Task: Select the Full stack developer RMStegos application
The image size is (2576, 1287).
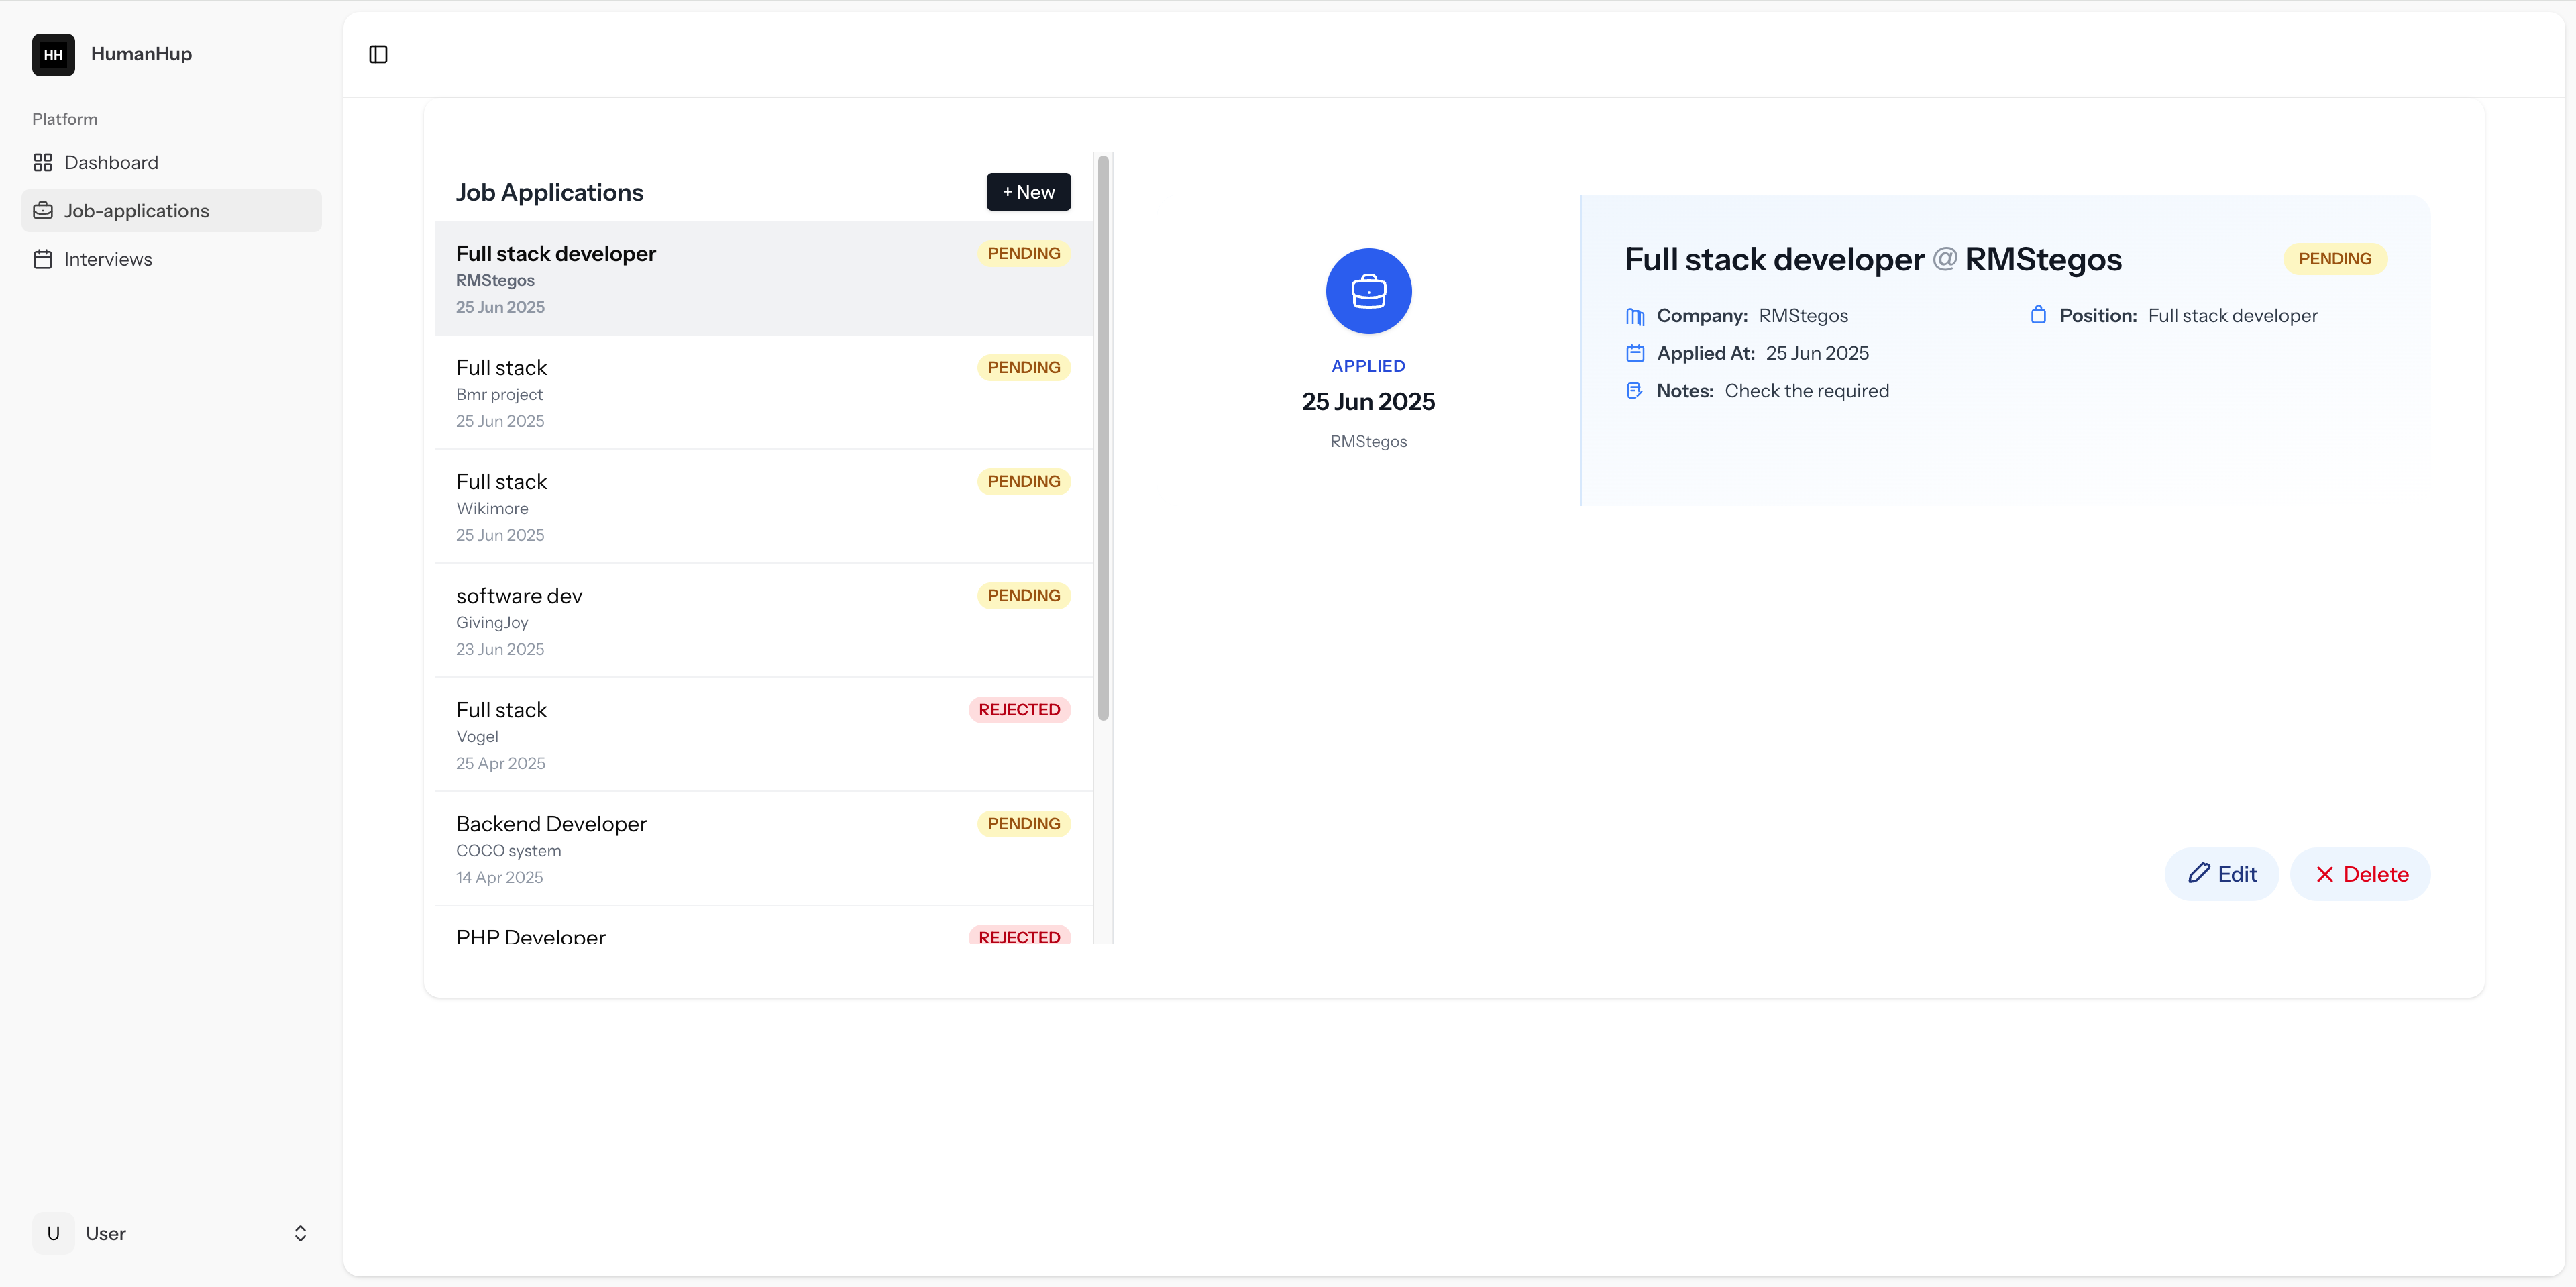Action: tap(764, 278)
